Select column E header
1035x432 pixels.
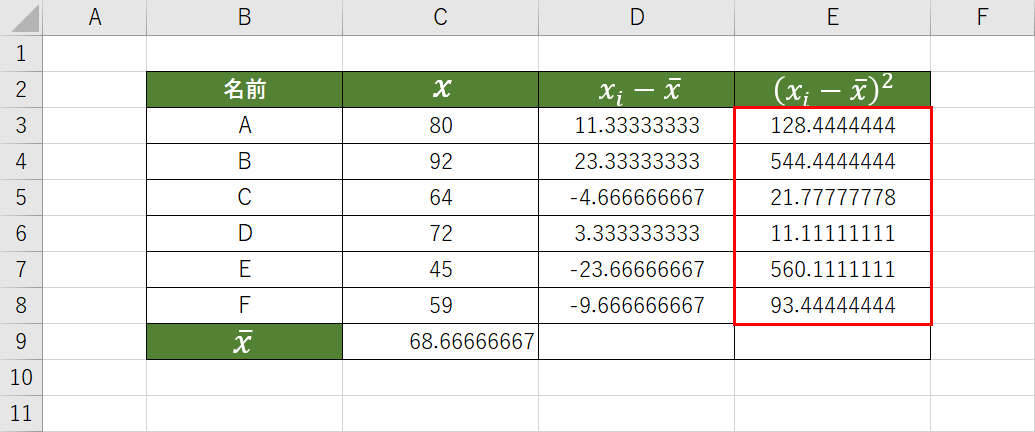[x=832, y=17]
